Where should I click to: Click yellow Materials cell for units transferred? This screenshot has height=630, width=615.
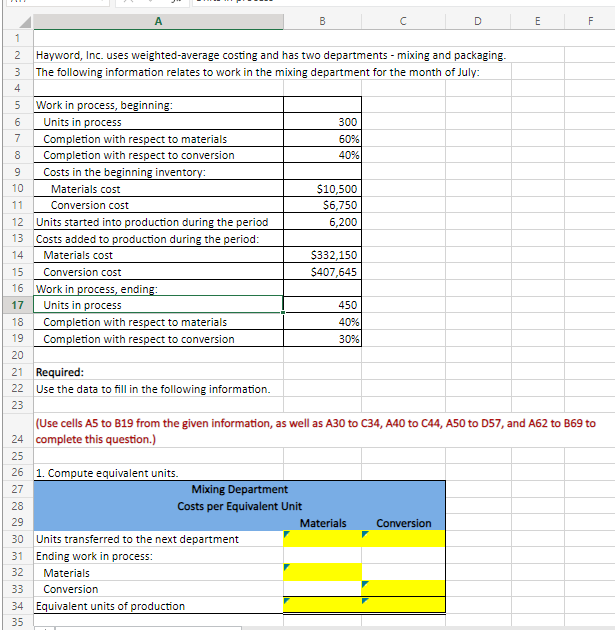coord(322,539)
